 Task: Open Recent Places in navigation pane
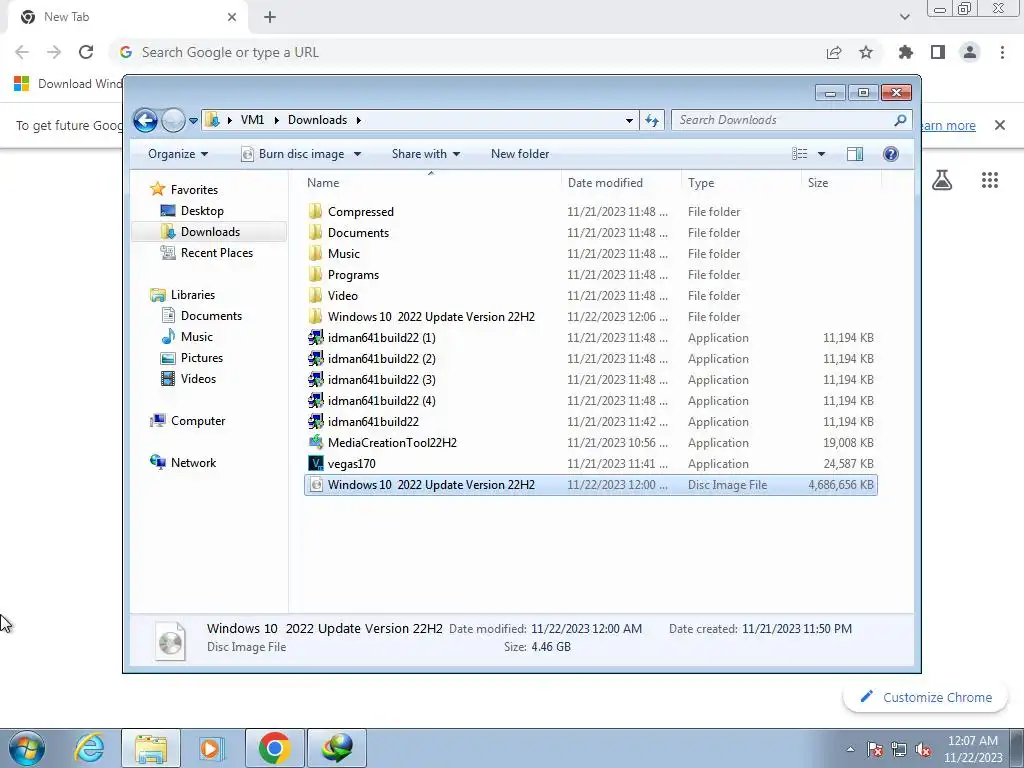click(216, 253)
